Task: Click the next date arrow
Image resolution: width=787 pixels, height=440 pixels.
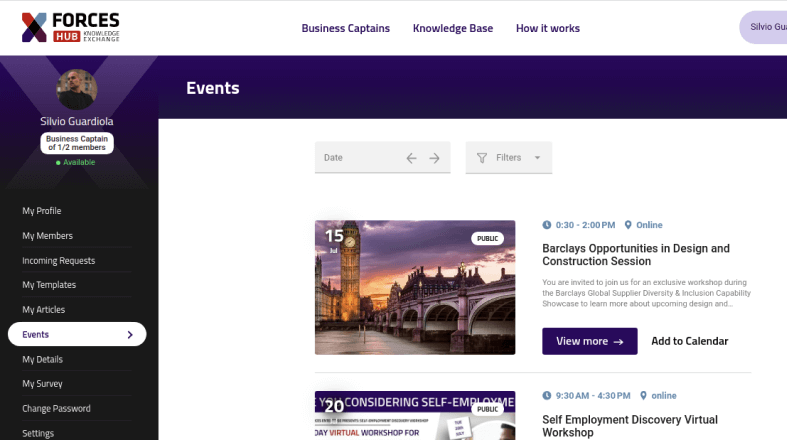Action: point(434,158)
